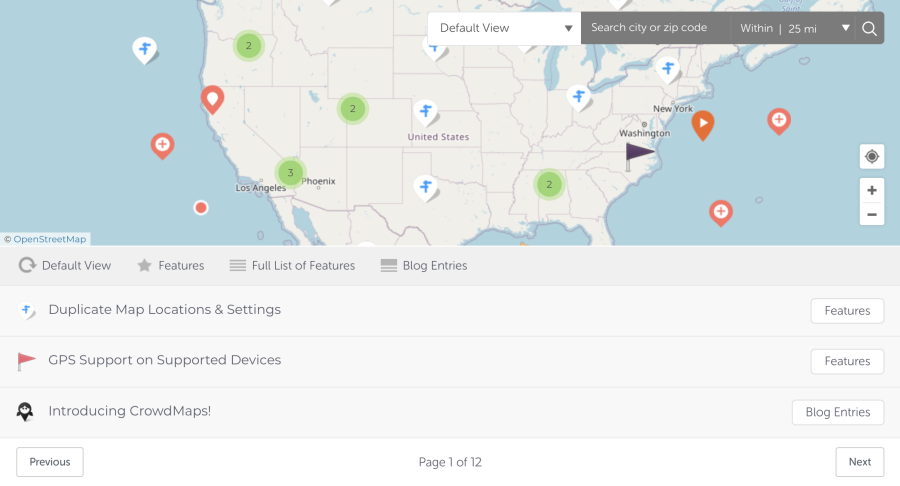Click the purple flag marker near Washington
This screenshot has height=486, width=900.
[x=638, y=155]
